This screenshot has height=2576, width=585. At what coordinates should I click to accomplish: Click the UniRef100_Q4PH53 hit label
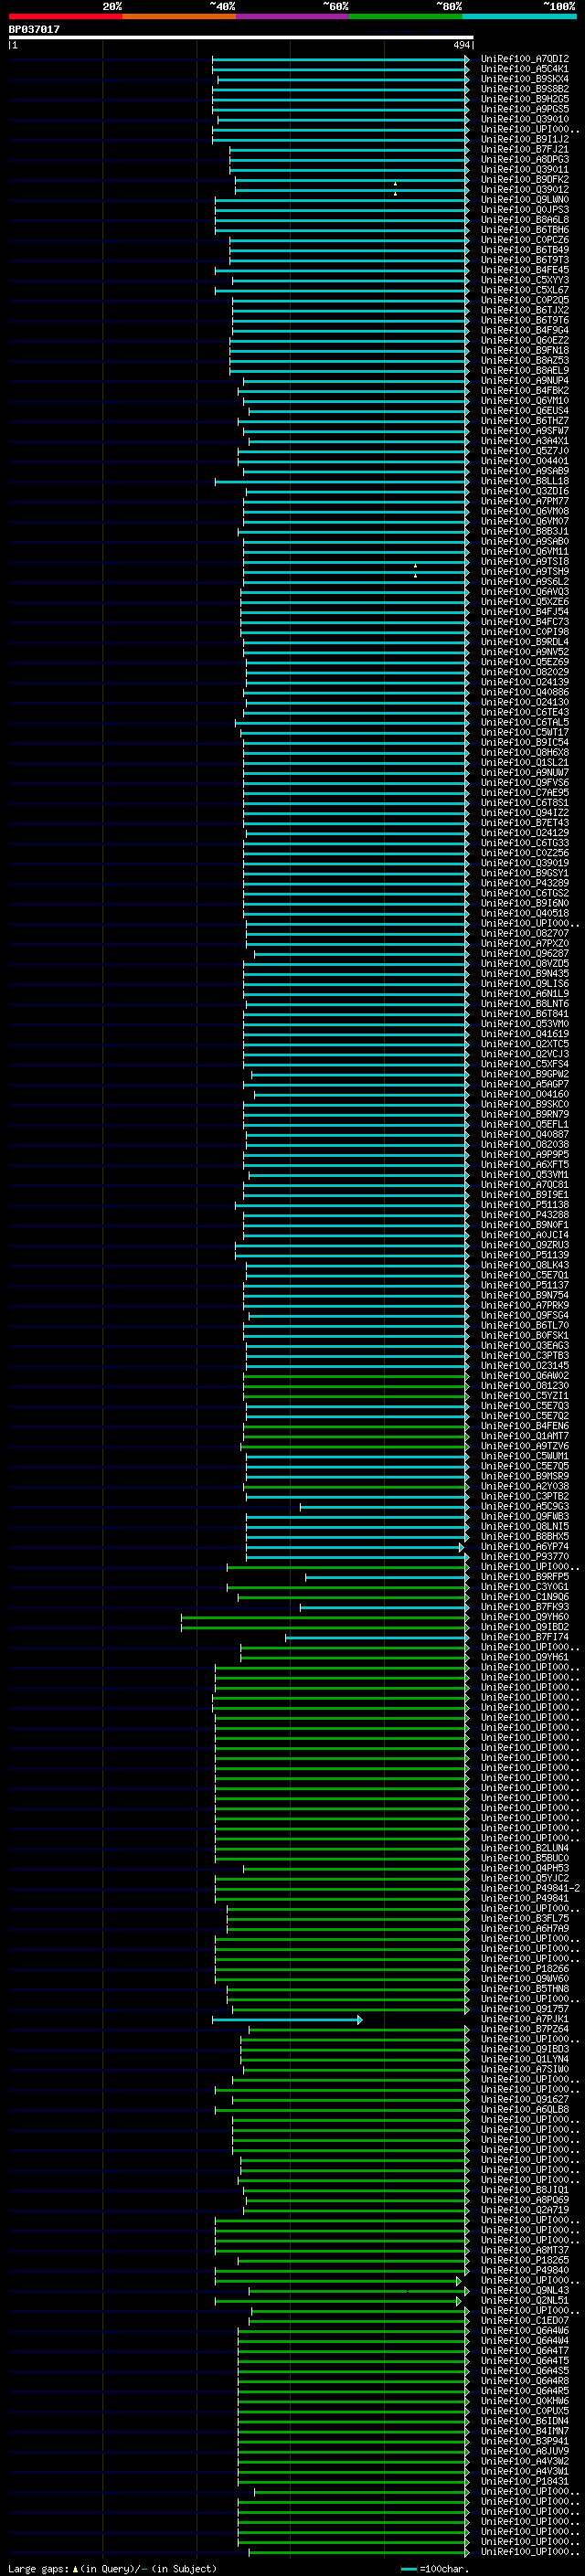coord(525,1868)
